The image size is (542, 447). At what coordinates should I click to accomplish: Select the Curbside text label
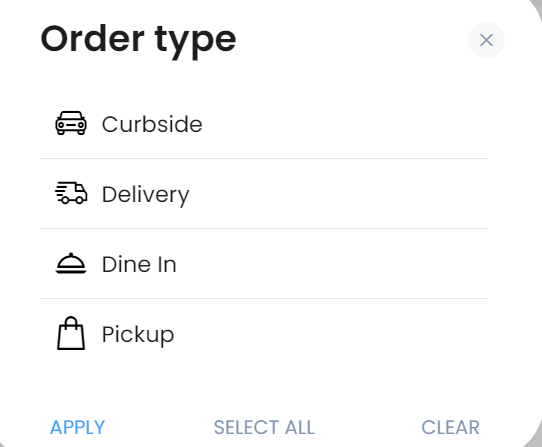(152, 124)
